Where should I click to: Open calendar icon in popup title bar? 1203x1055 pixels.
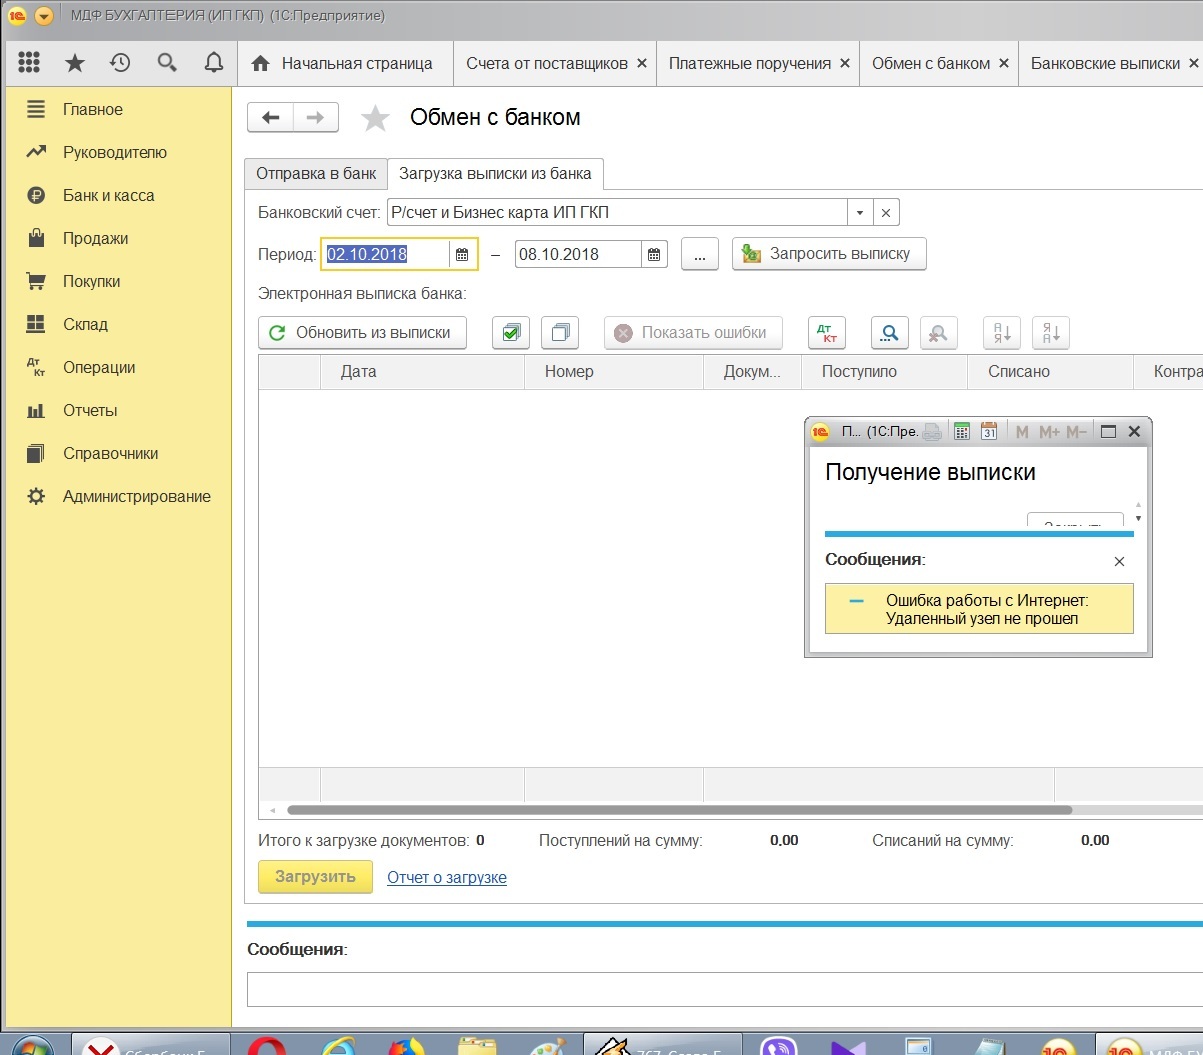989,432
